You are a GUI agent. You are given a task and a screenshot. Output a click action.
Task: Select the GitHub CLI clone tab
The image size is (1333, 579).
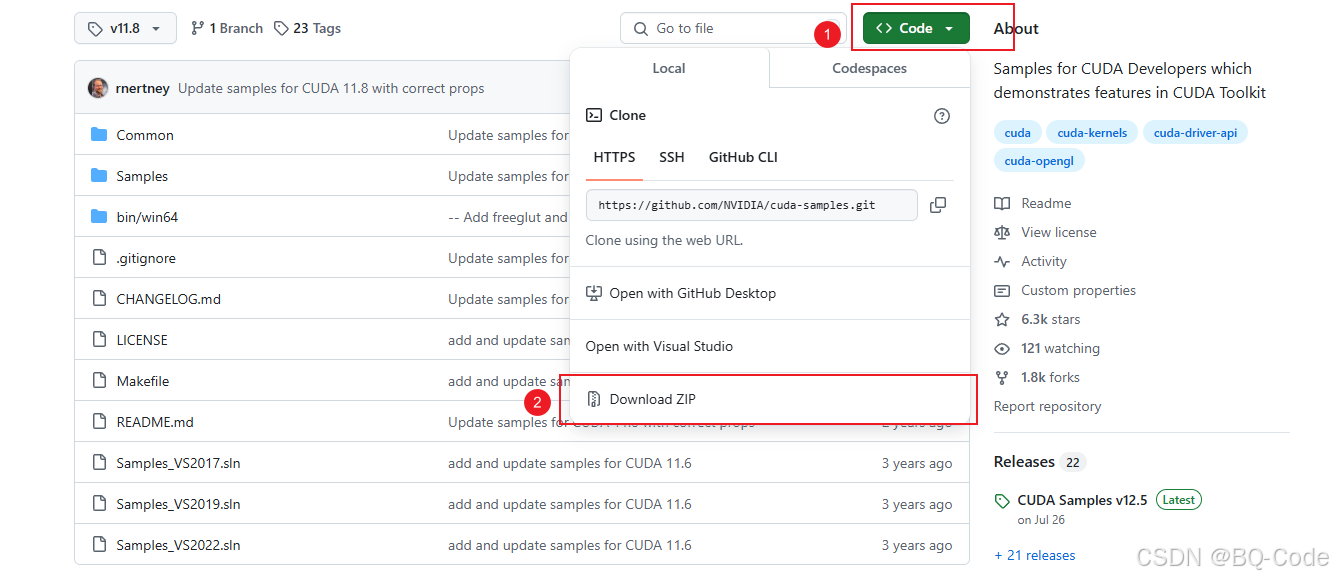click(x=743, y=157)
